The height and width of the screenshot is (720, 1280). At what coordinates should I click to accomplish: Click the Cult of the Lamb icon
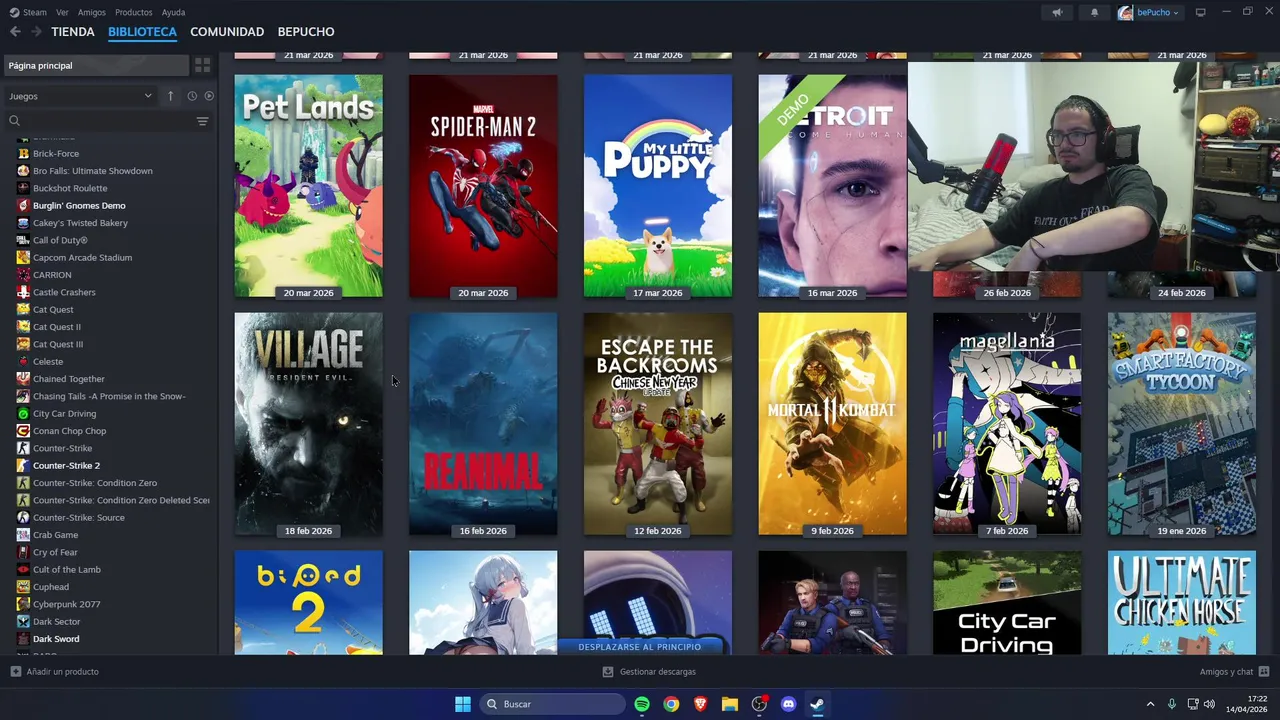(23, 570)
